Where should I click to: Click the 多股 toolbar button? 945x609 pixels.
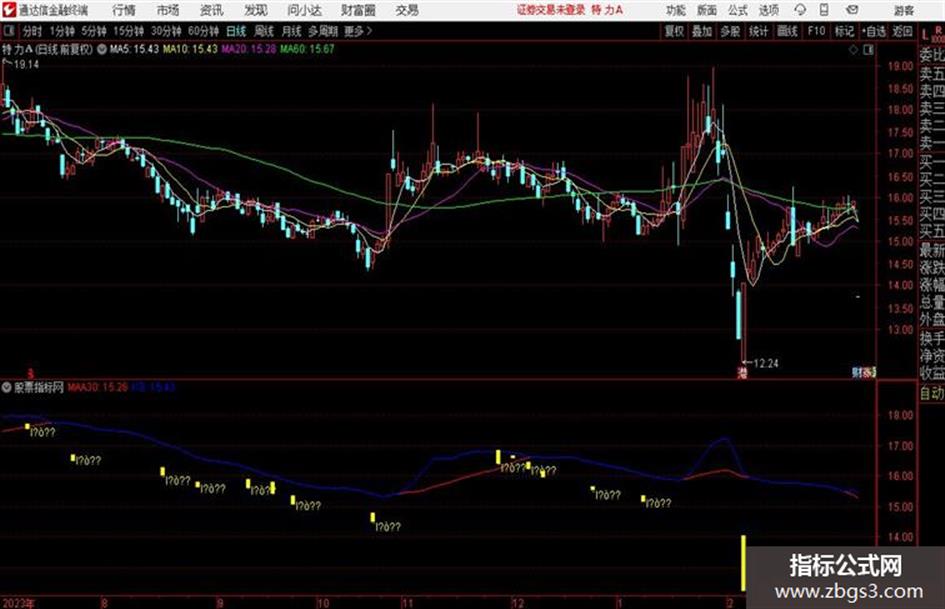730,31
